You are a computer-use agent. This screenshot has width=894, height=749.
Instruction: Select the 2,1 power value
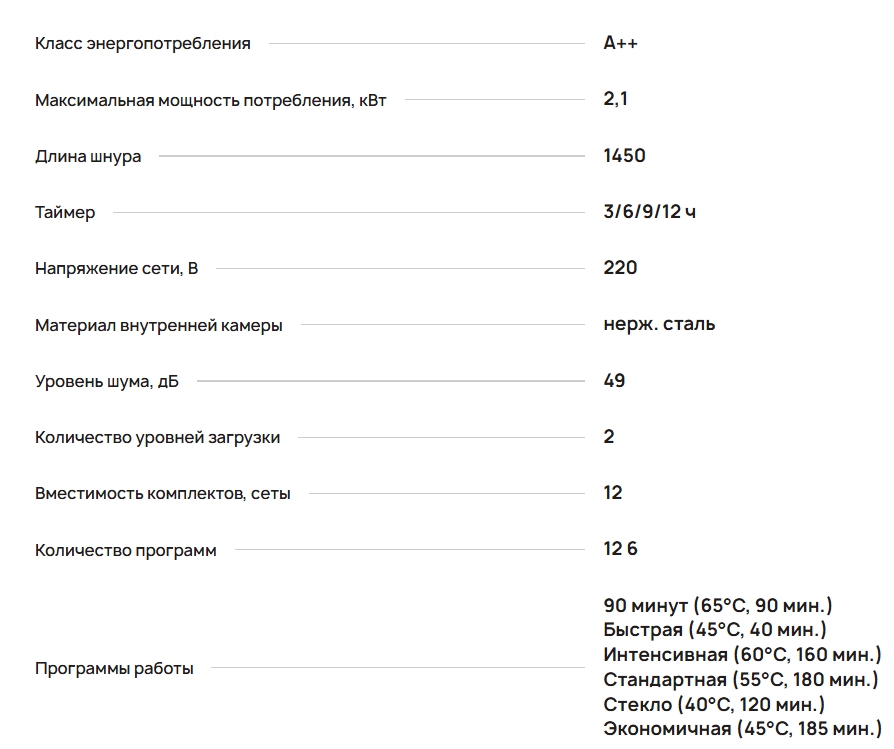pyautogui.click(x=615, y=99)
